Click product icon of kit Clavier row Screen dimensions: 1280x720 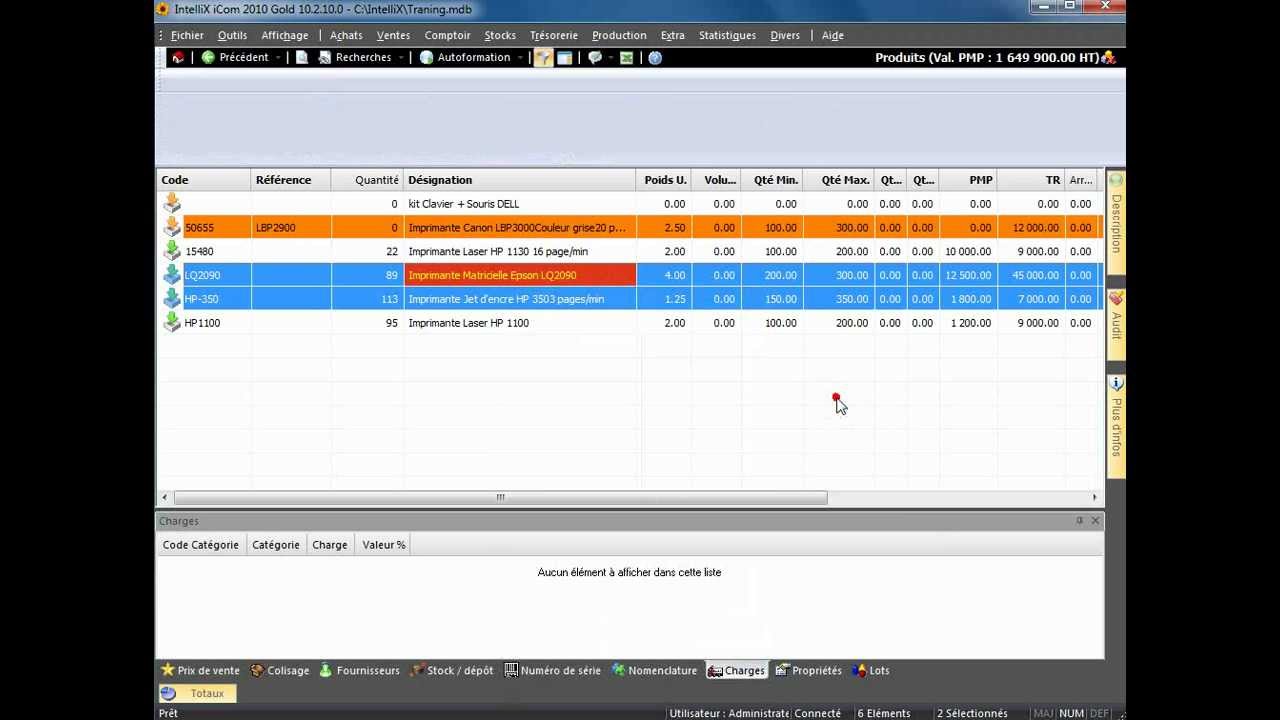click(x=172, y=204)
